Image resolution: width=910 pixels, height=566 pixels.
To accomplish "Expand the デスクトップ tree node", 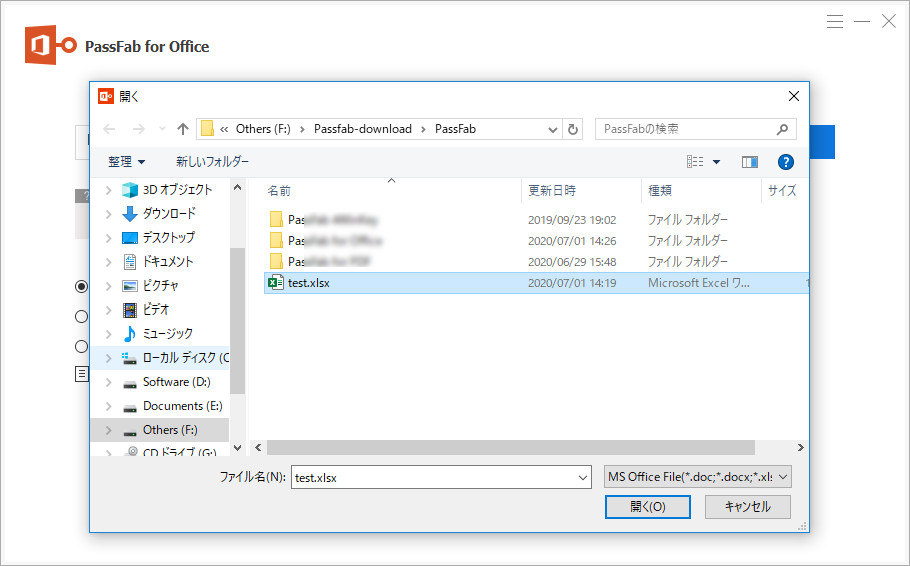I will 109,238.
